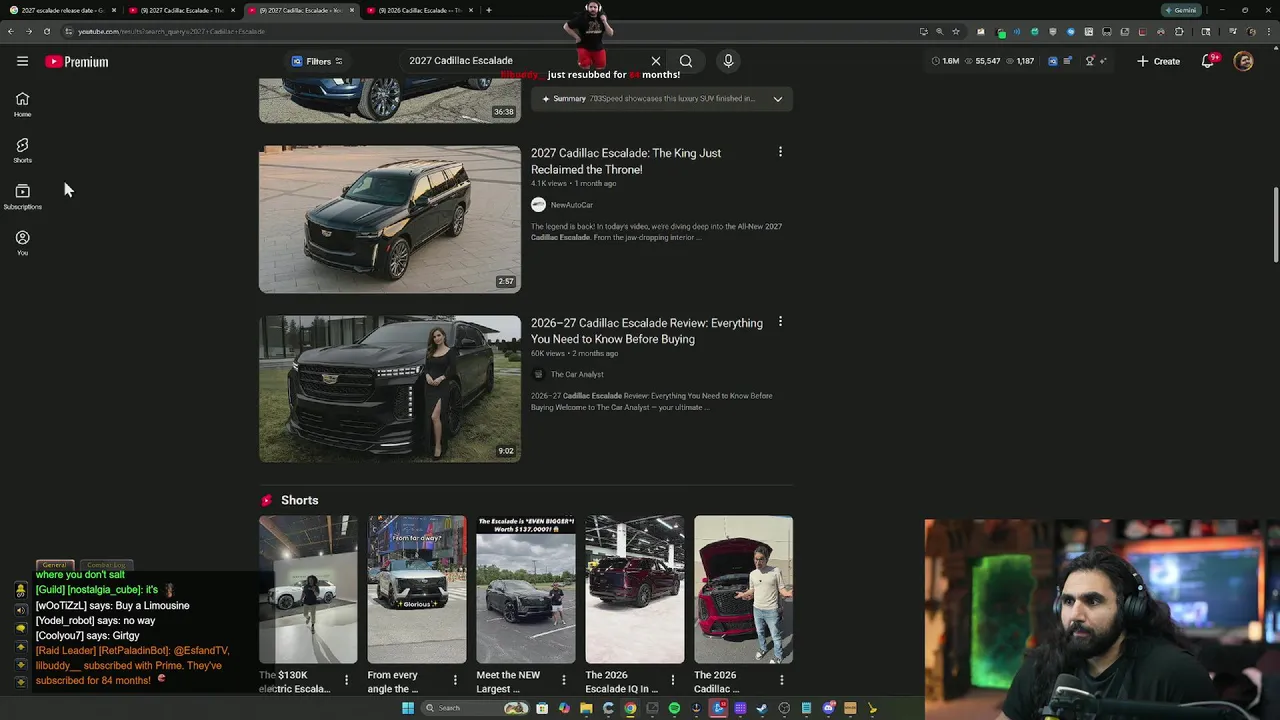The image size is (1280, 720).
Task: Go back in Chrome browser
Action: pyautogui.click(x=10, y=31)
